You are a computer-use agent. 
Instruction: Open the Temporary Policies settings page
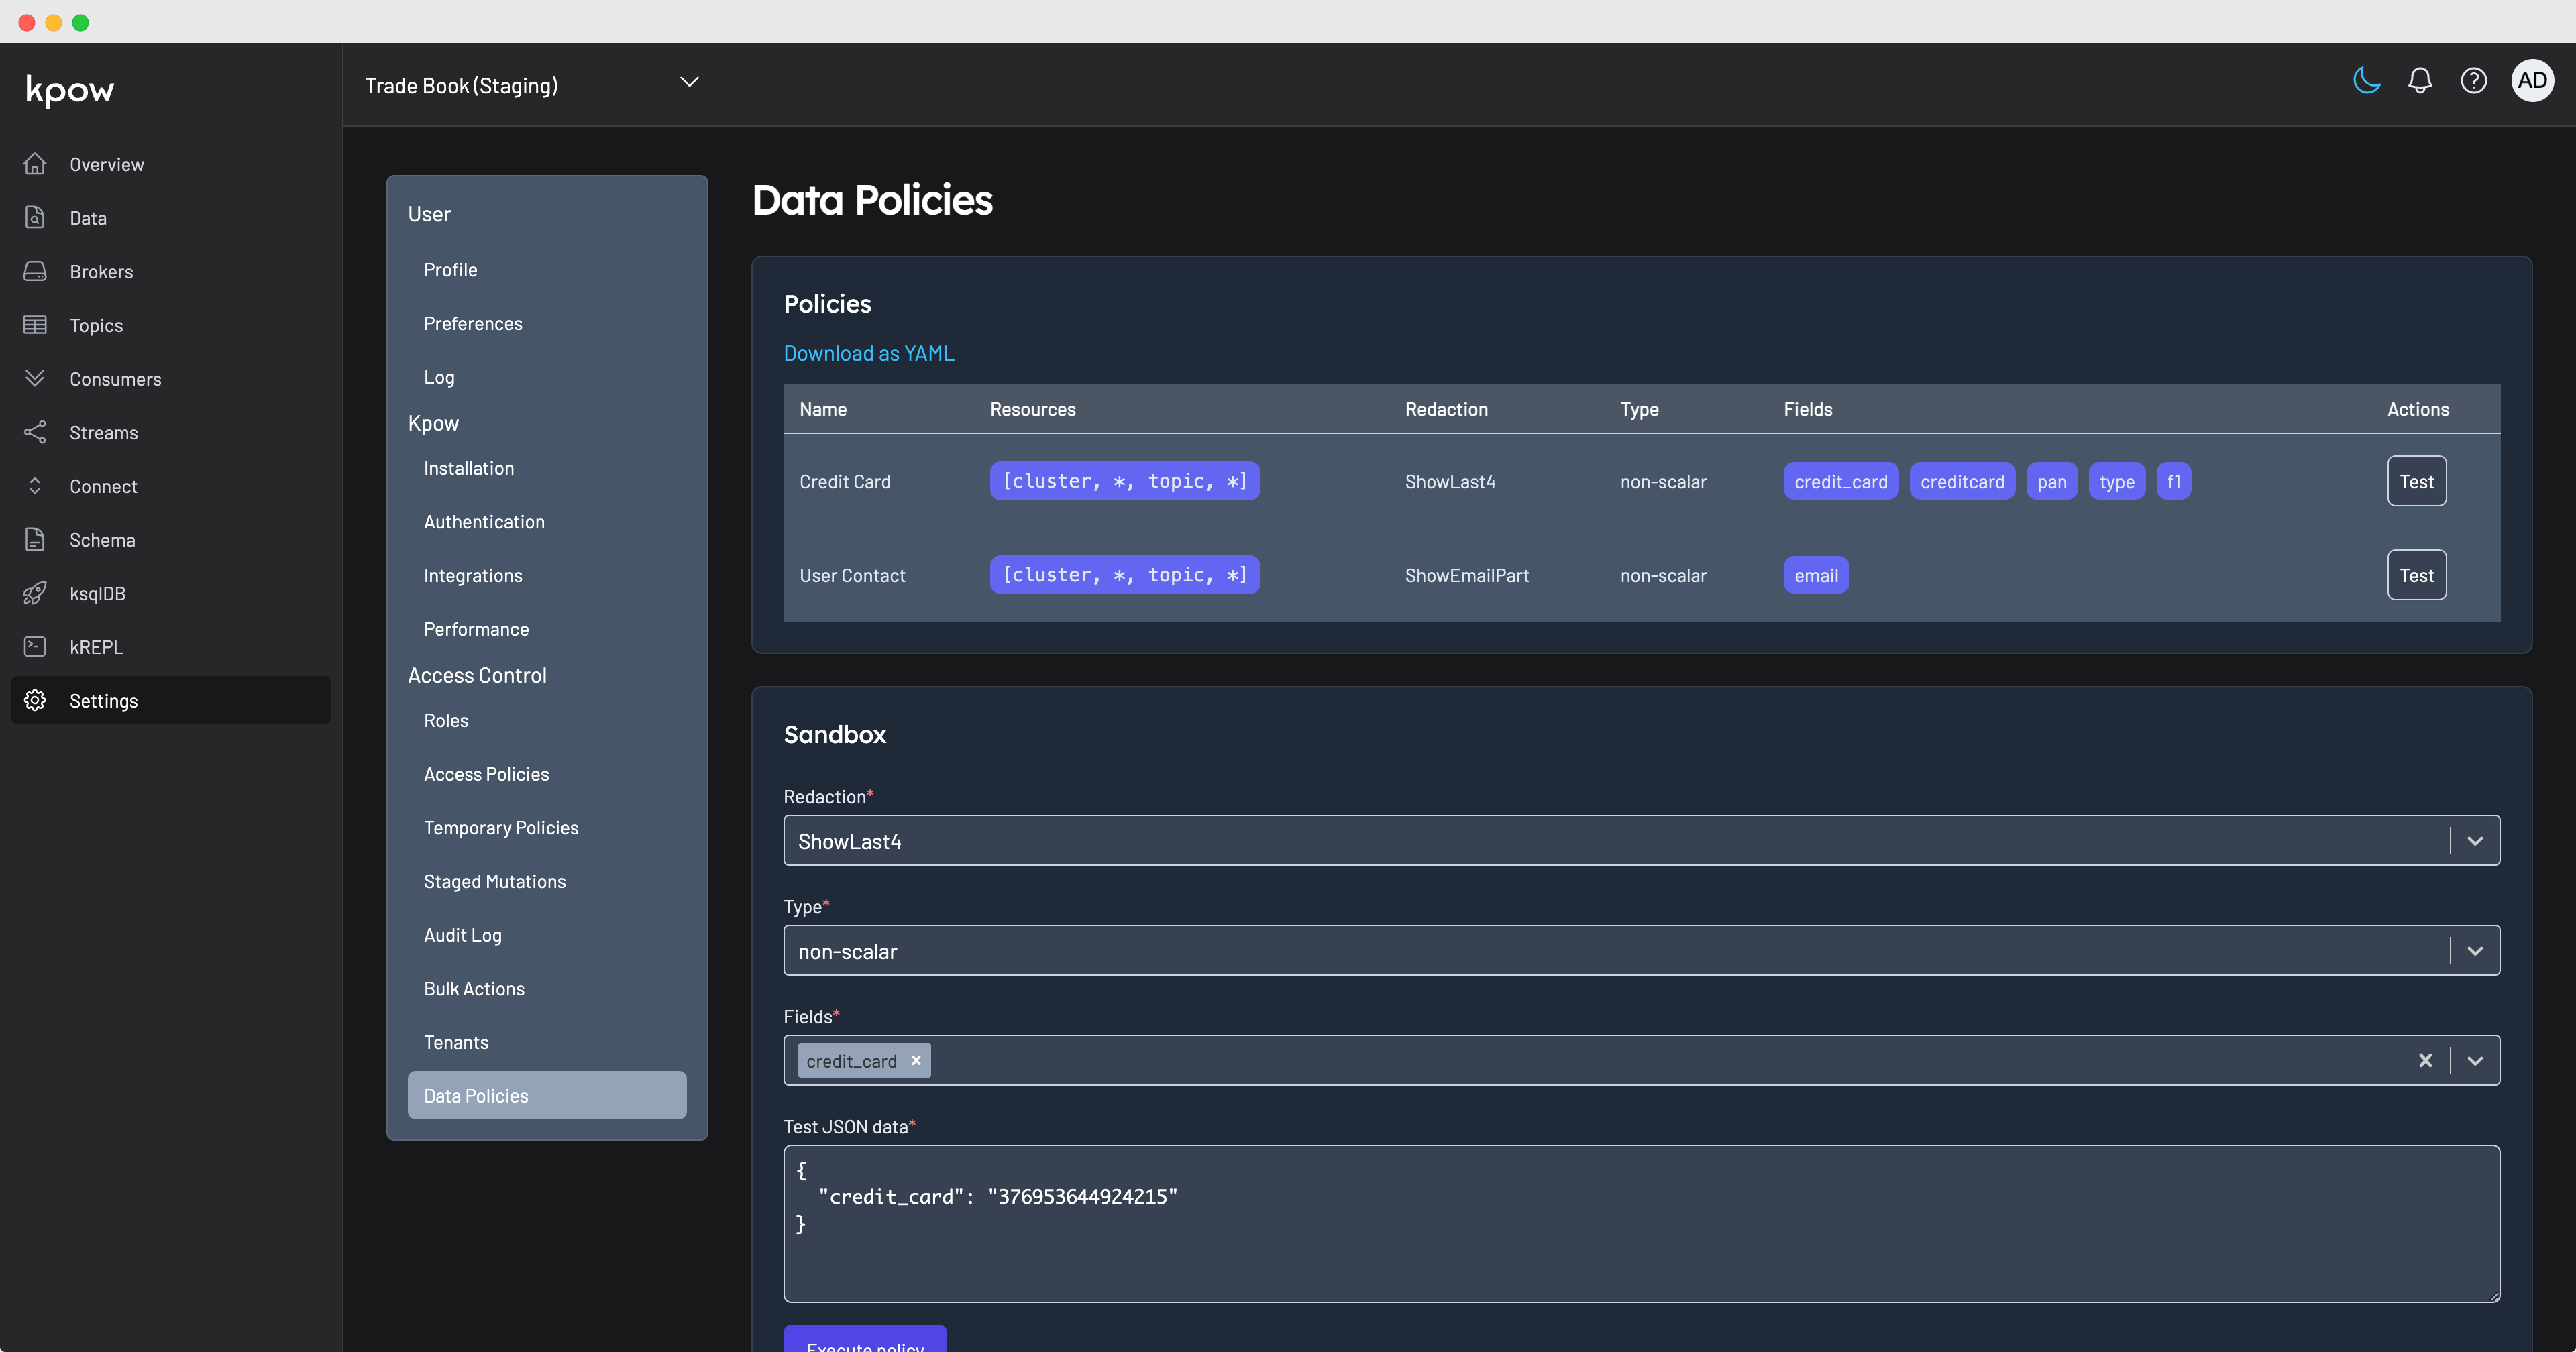pyautogui.click(x=501, y=827)
